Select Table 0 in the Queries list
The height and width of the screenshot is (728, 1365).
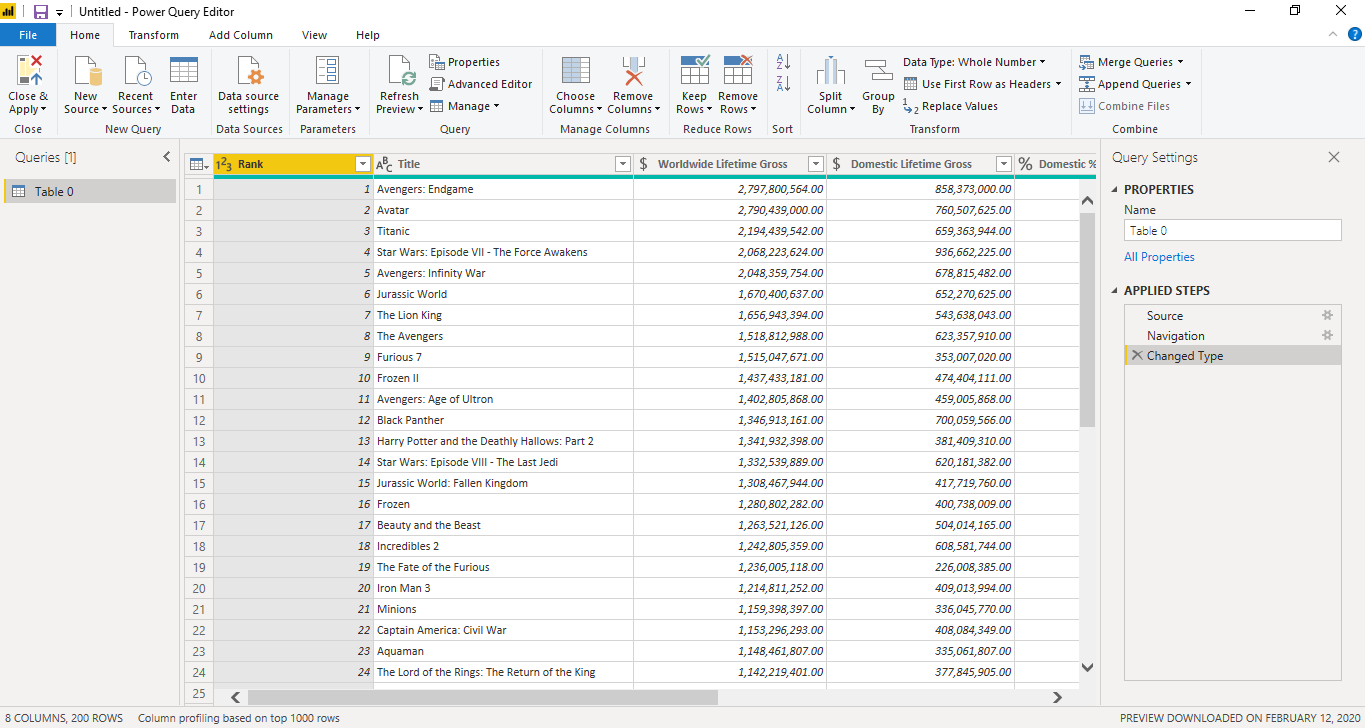point(90,191)
